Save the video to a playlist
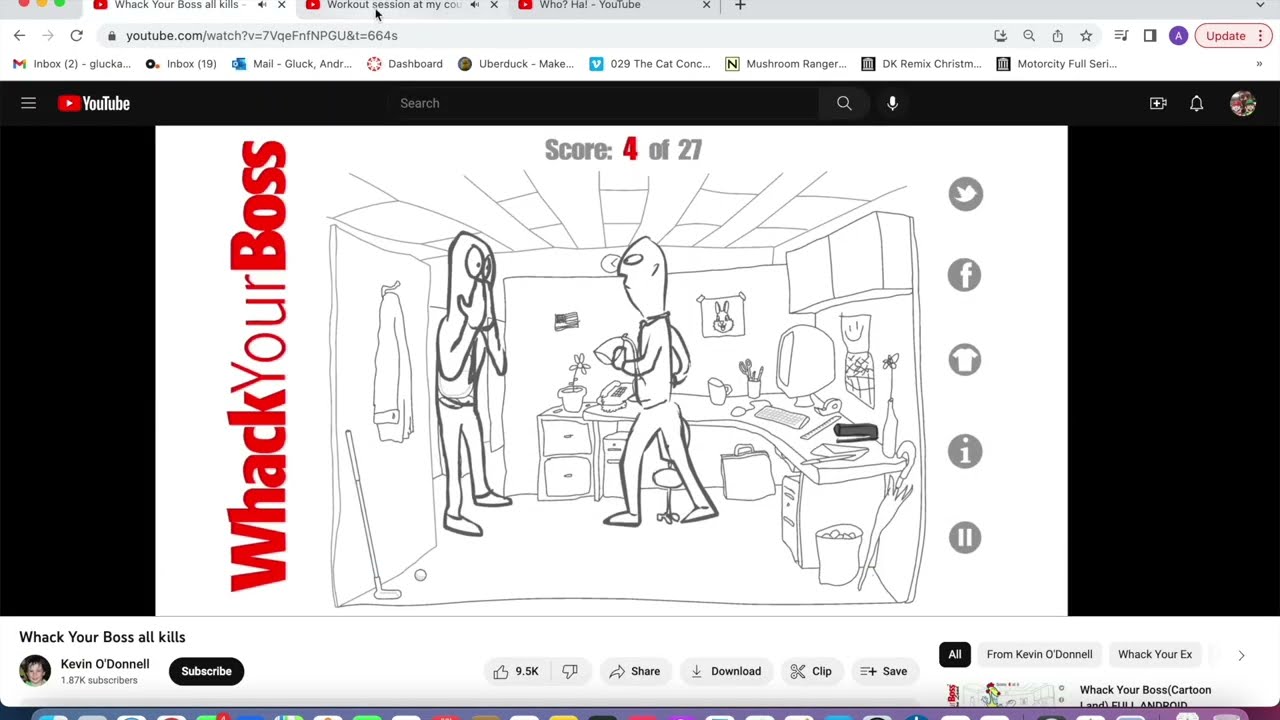 coord(884,672)
